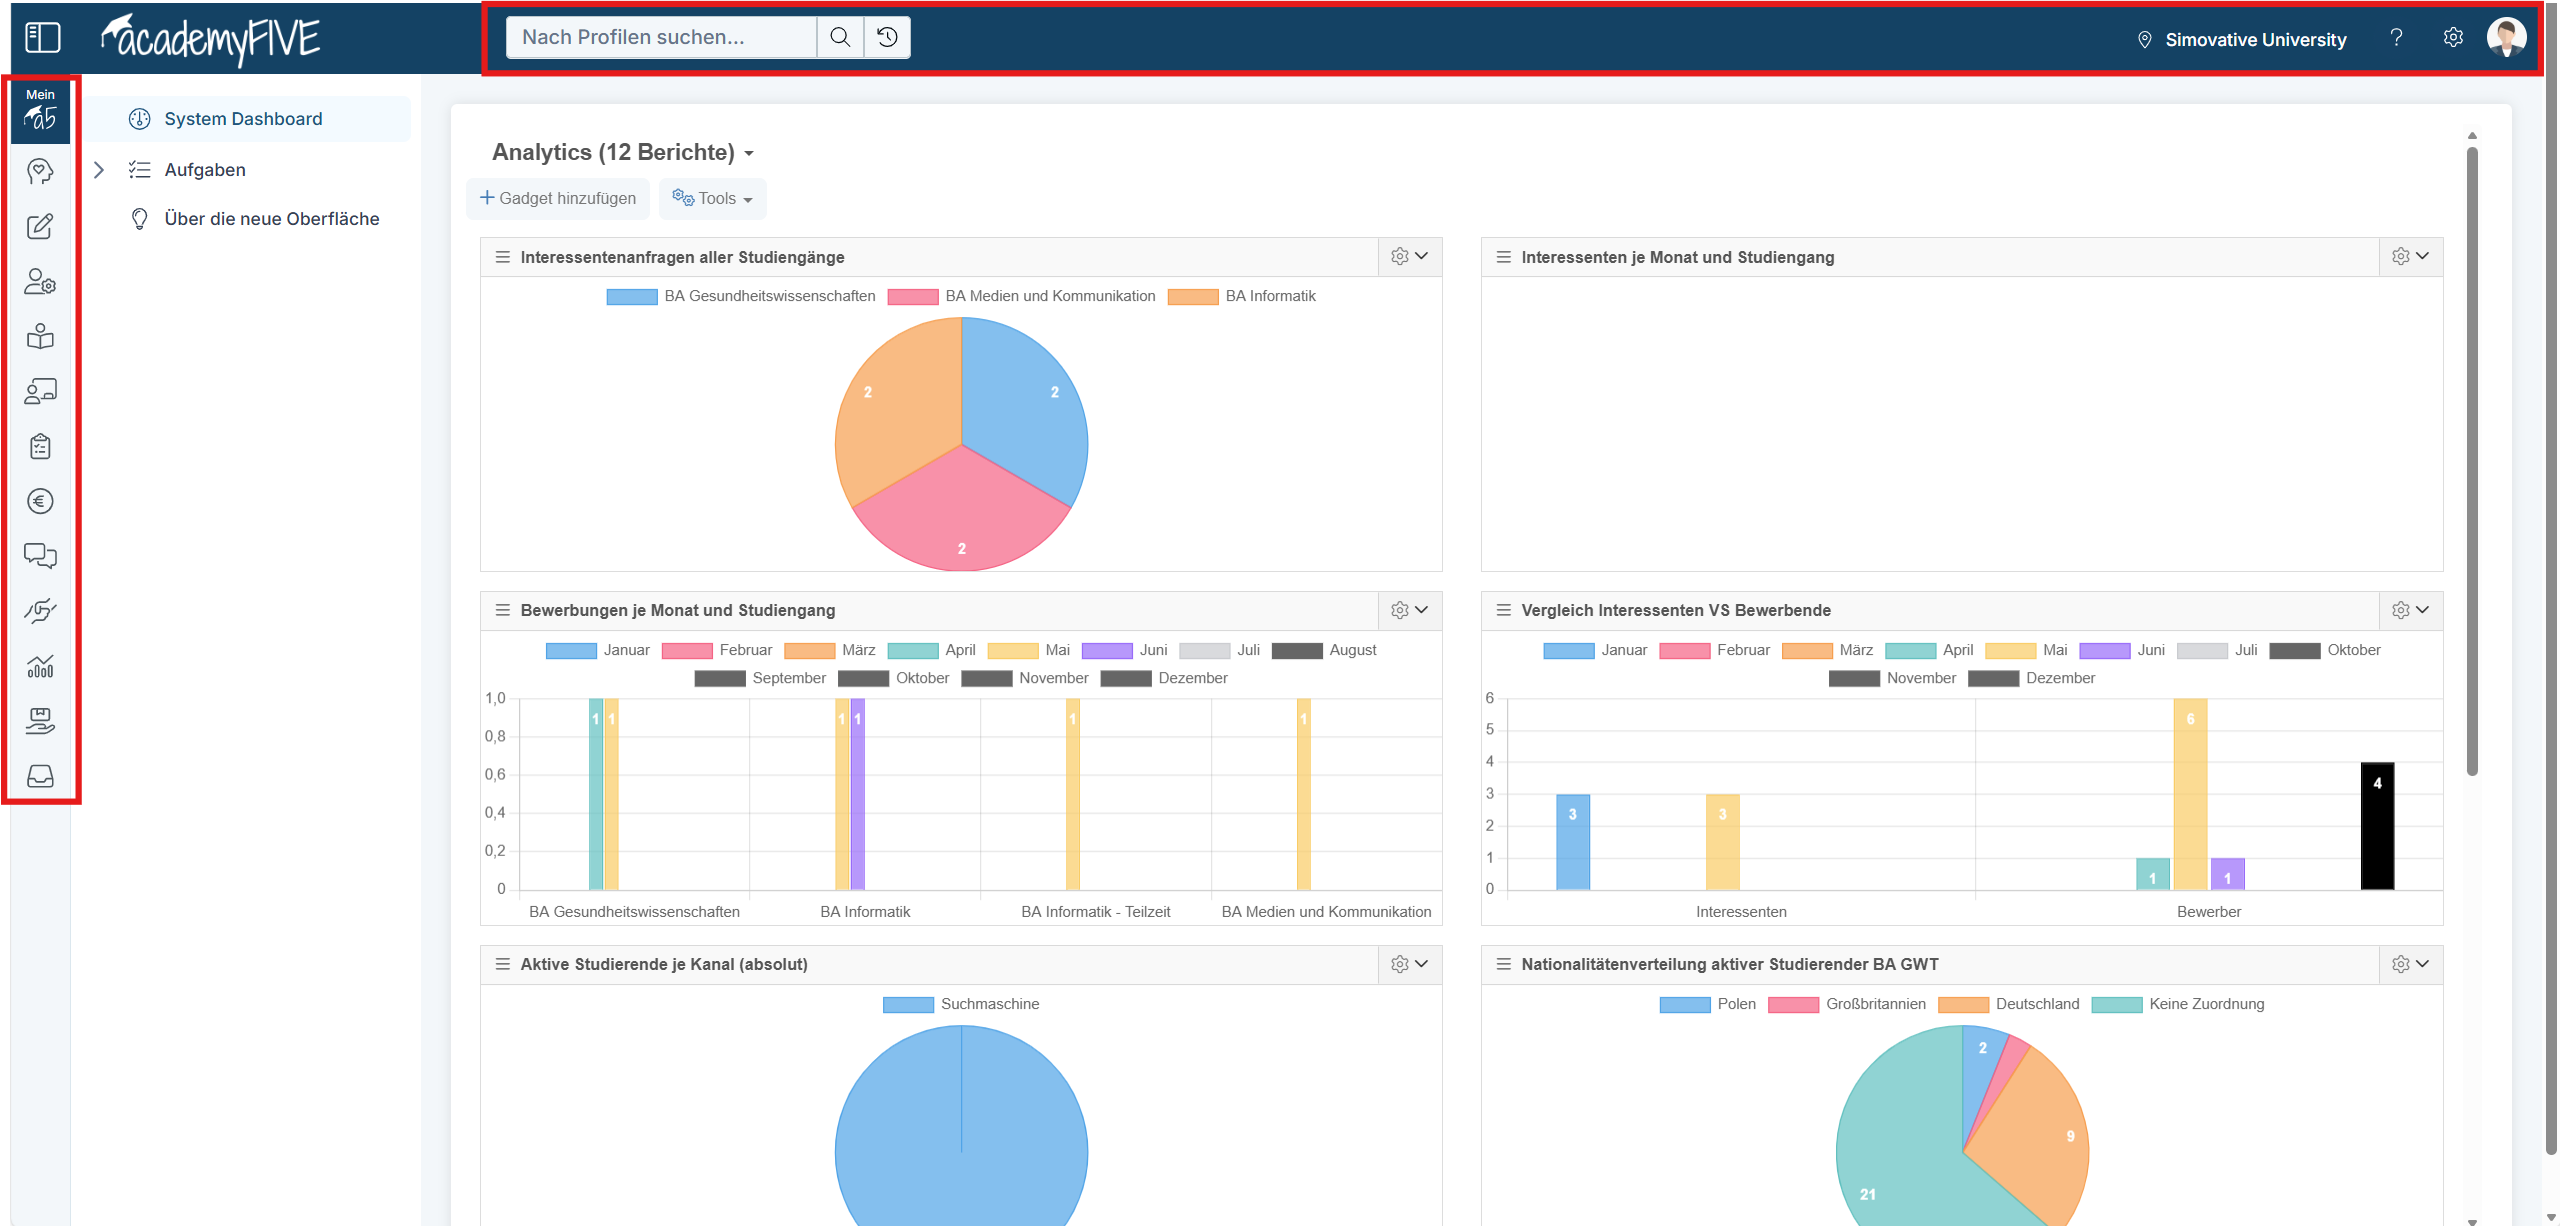
Task: Toggle Deutschland legend in nationality chart
Action: click(x=2008, y=1004)
